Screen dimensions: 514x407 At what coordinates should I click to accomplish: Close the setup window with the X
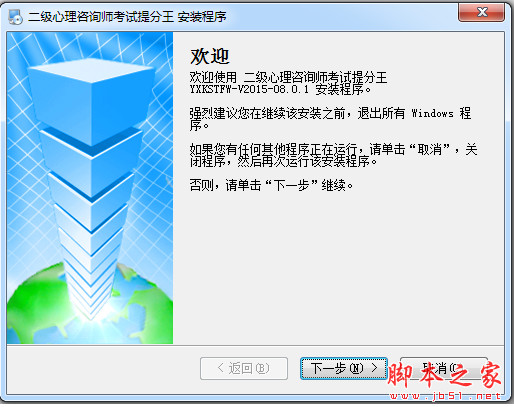tap(481, 13)
